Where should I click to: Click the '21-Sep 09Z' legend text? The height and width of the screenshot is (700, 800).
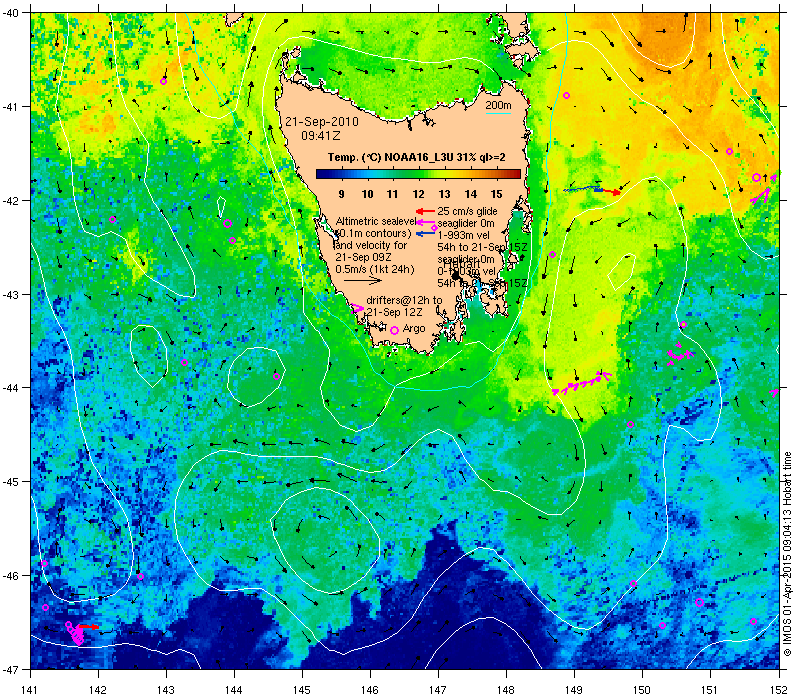click(x=363, y=257)
